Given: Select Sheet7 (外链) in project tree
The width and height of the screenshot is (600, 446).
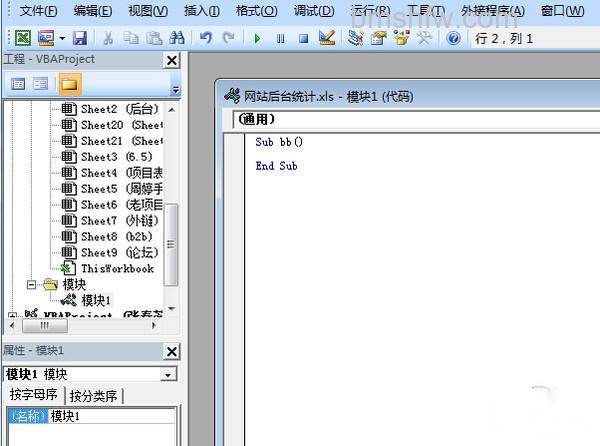Looking at the screenshot, I should 110,221.
